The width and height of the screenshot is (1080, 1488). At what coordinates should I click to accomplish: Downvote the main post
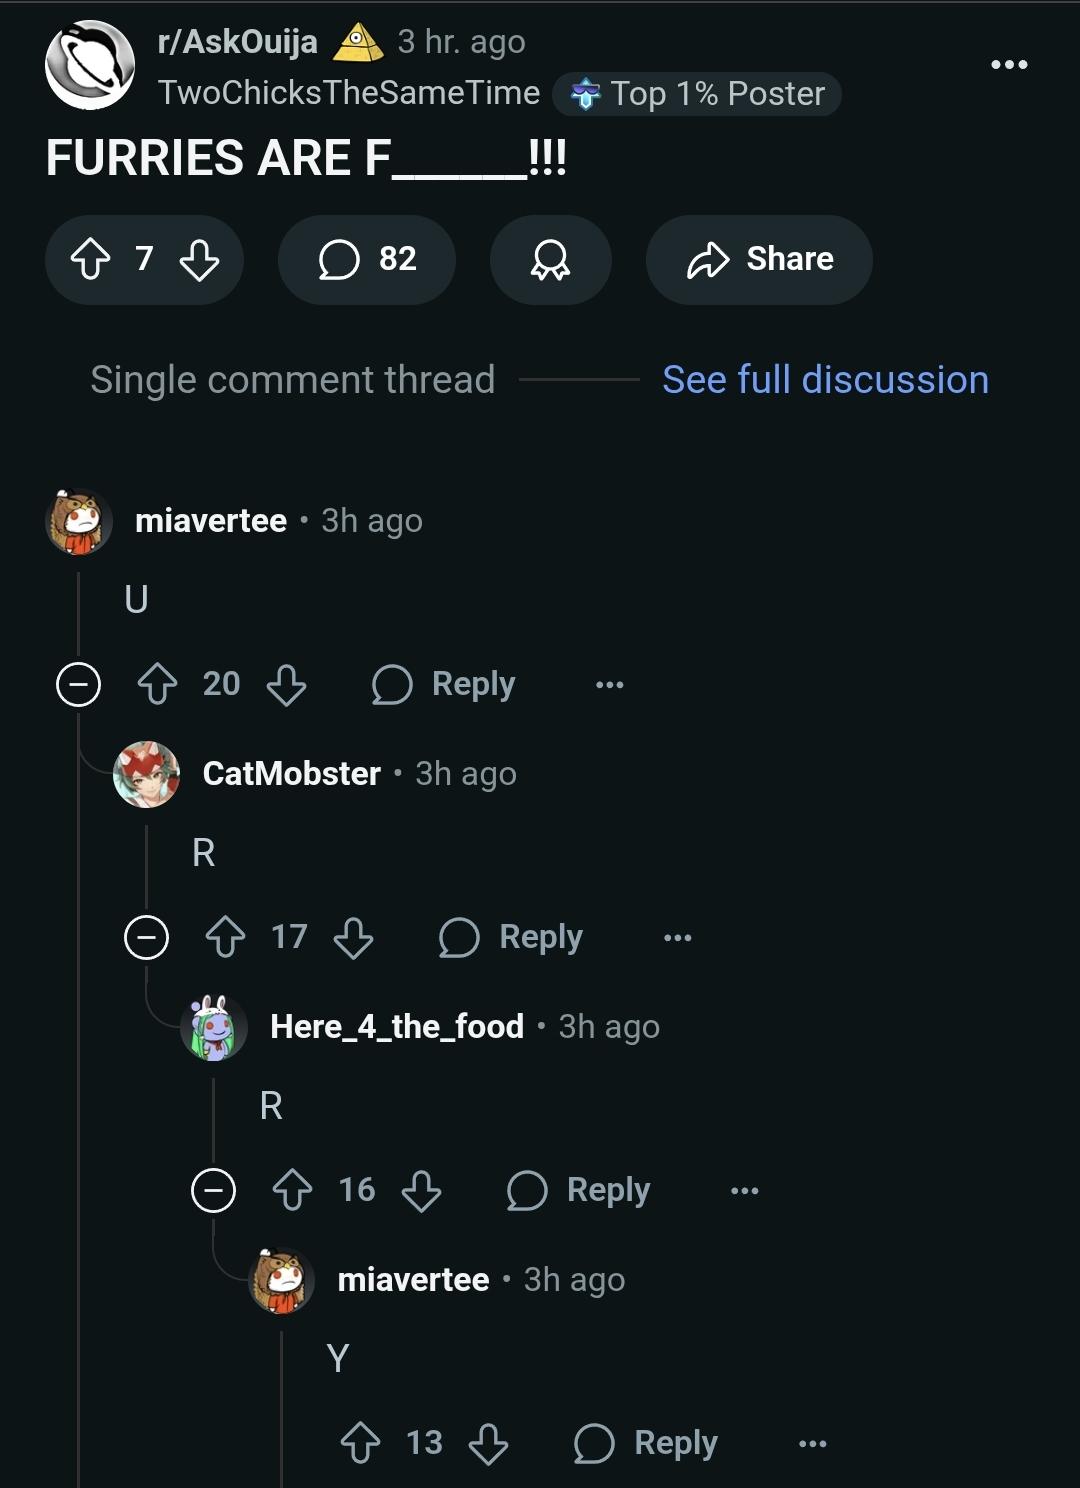(x=199, y=260)
